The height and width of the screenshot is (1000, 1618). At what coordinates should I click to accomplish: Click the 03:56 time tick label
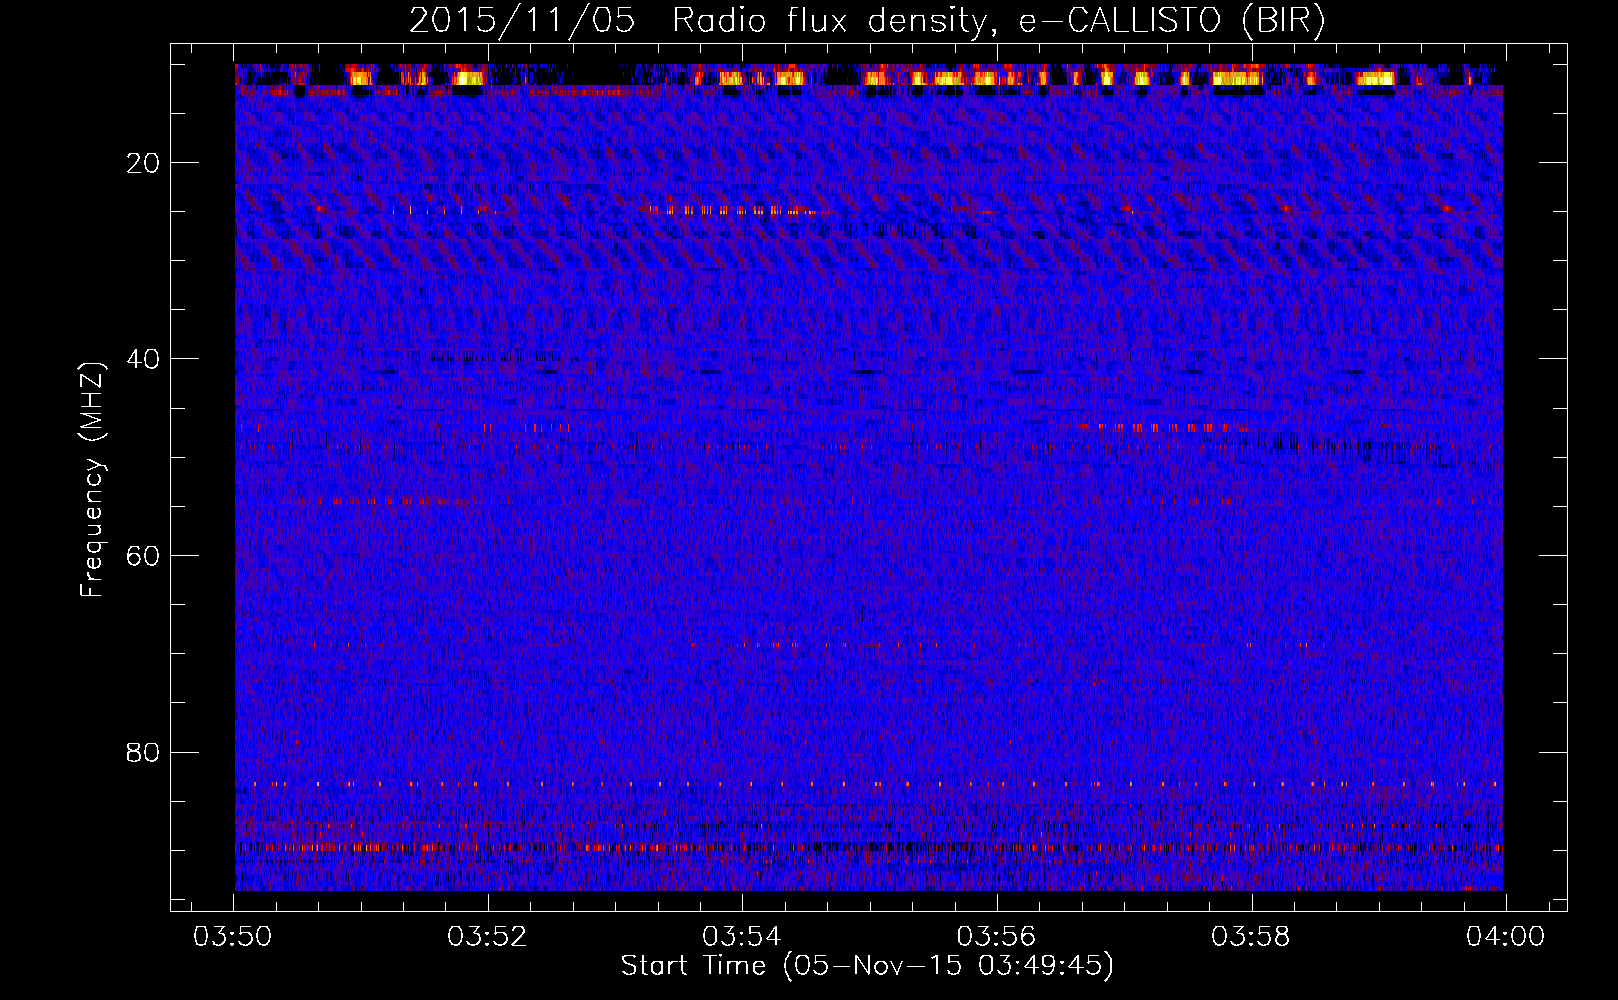tap(997, 937)
